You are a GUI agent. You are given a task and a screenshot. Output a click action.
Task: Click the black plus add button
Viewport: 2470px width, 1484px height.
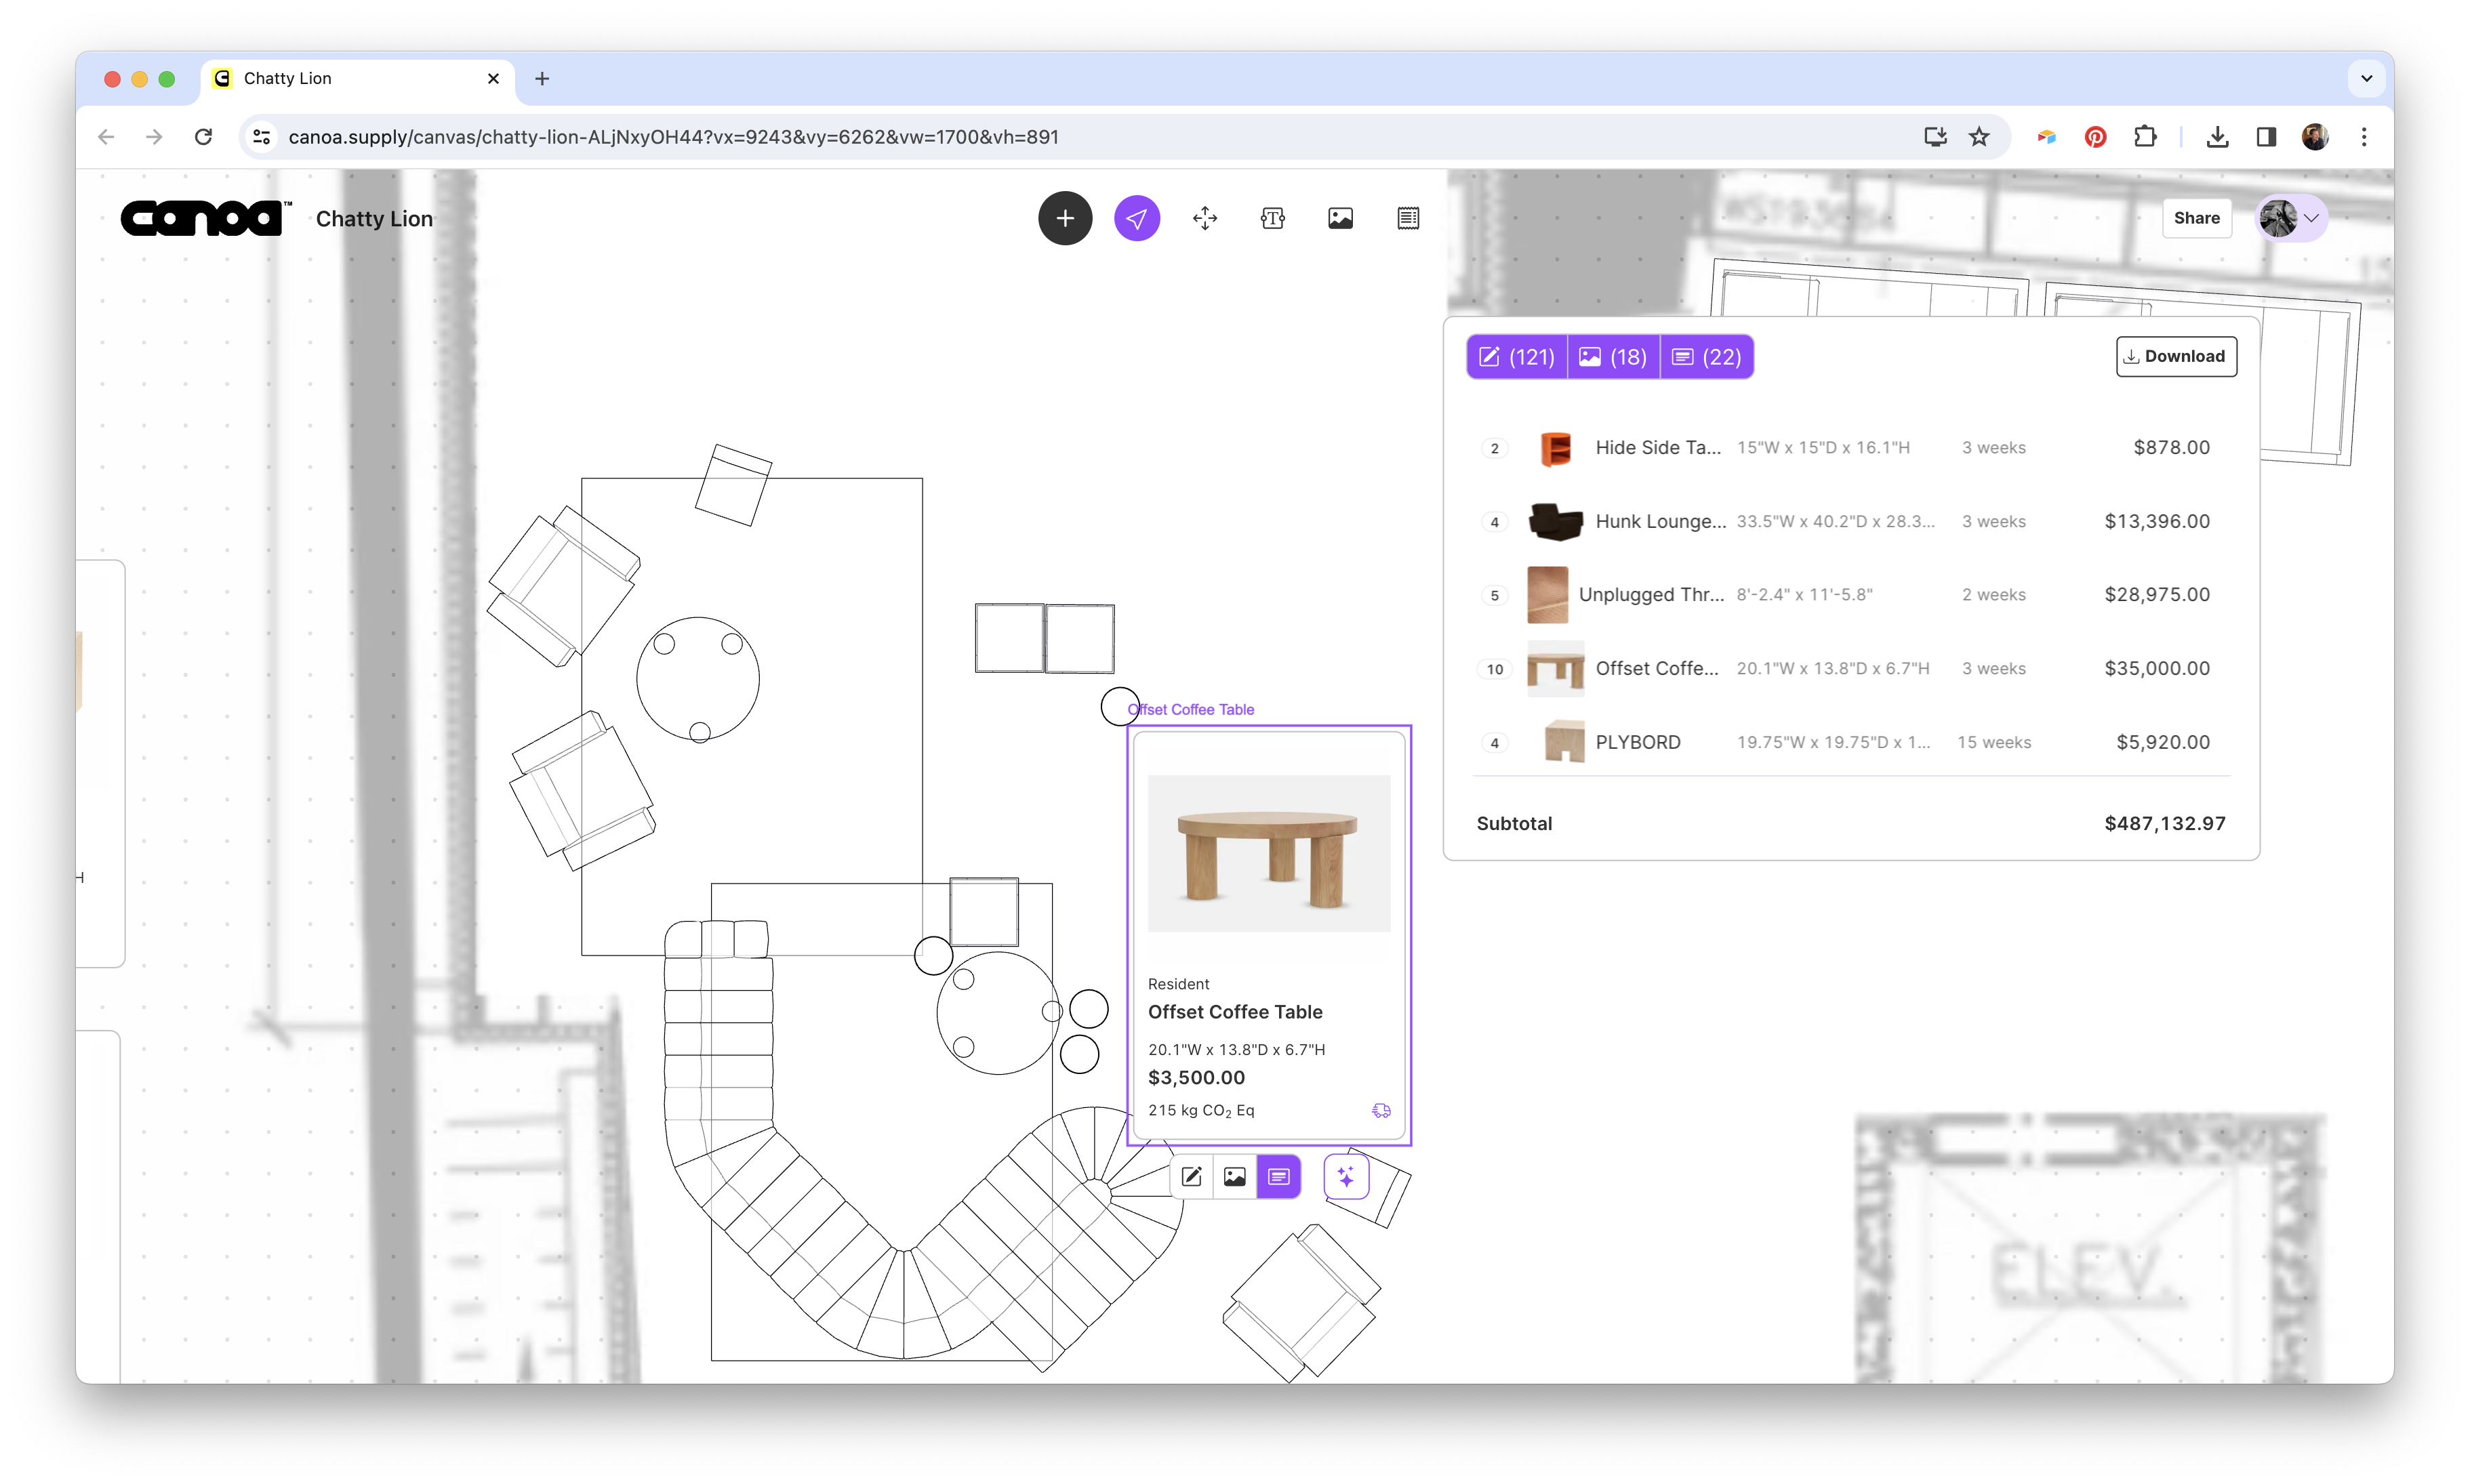tap(1065, 218)
